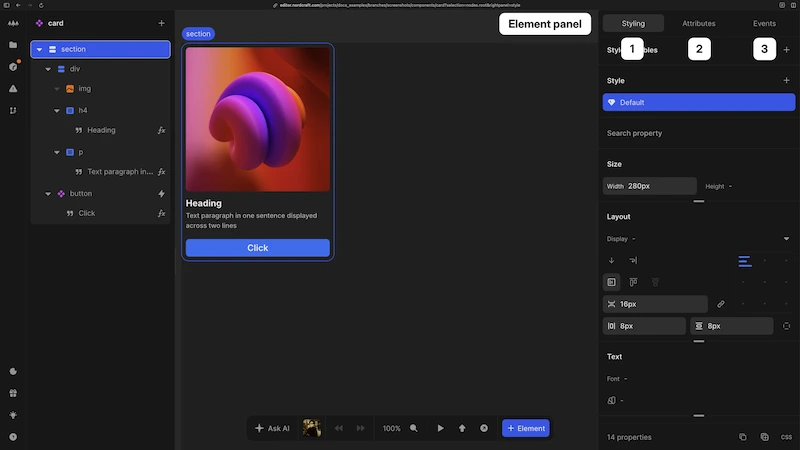800x450 pixels.
Task: Click the avatar thumbnail in the bottom toolbar
Action: (x=311, y=428)
